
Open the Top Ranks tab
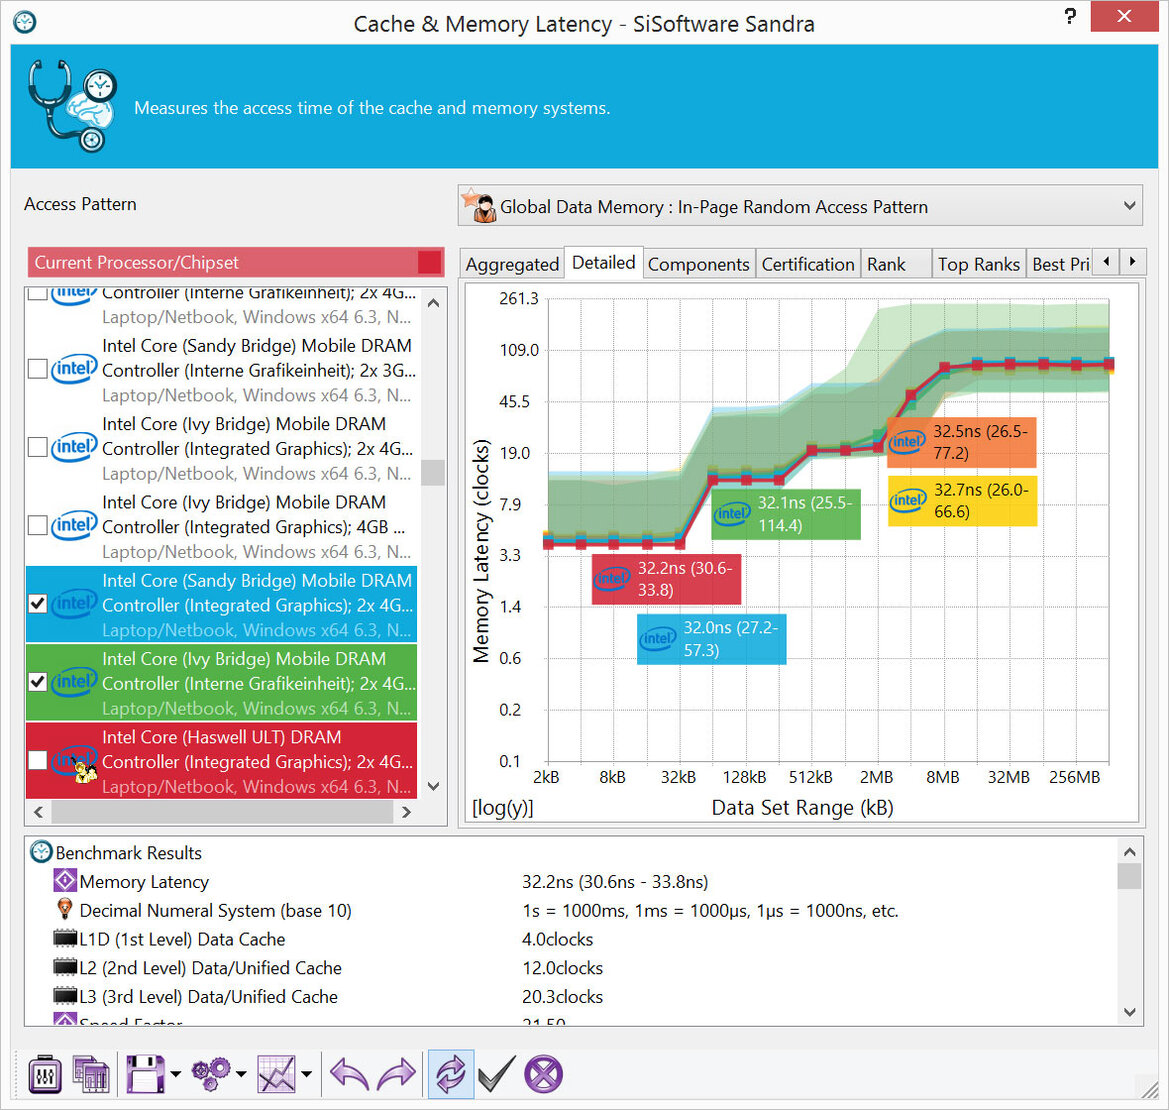click(979, 265)
